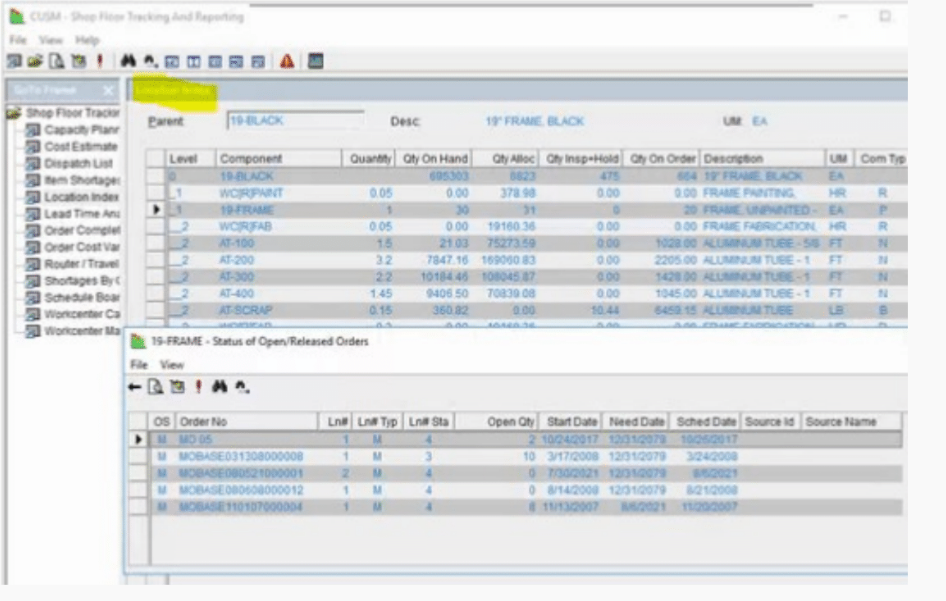This screenshot has height=601, width=946.
Task: Click the back arrow in the 19-FRAME window
Action: pos(135,387)
